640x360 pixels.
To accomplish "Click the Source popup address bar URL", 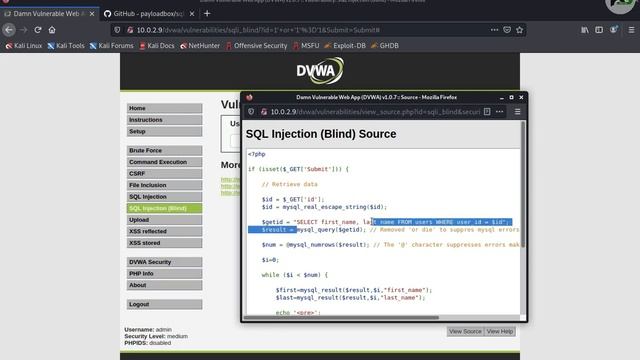I will coord(376,111).
